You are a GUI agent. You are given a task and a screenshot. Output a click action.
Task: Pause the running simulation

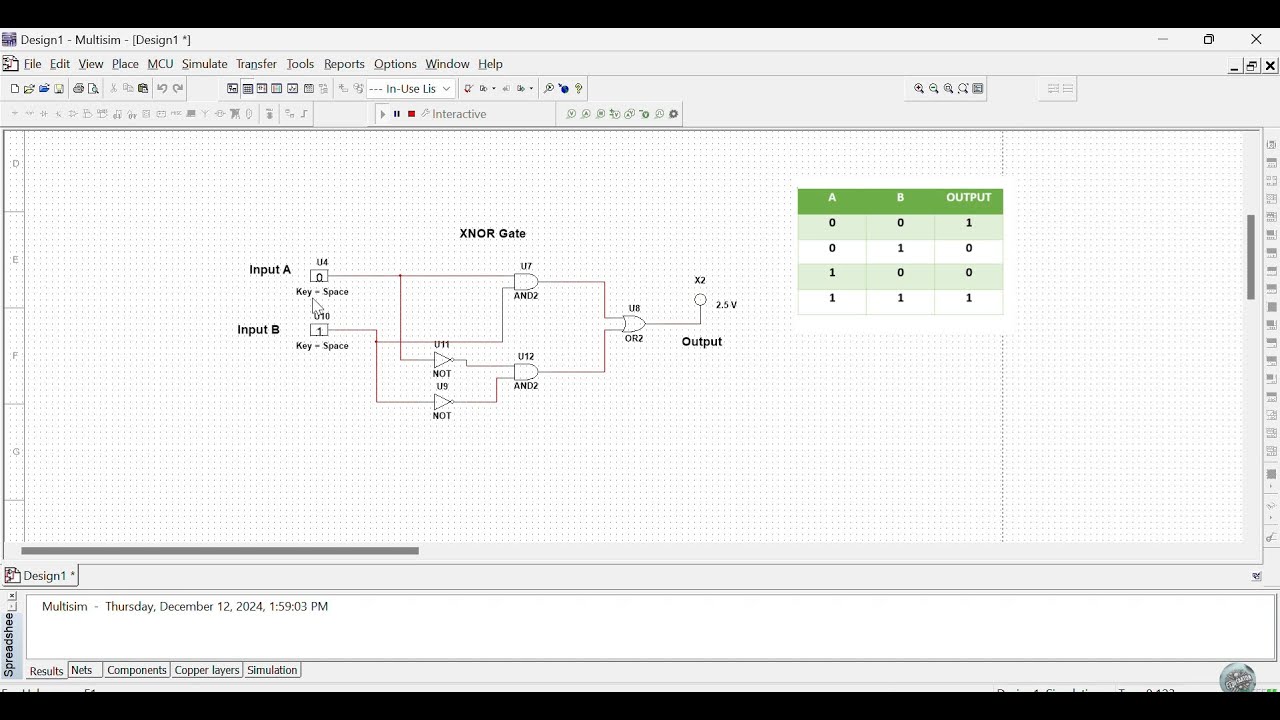397,114
